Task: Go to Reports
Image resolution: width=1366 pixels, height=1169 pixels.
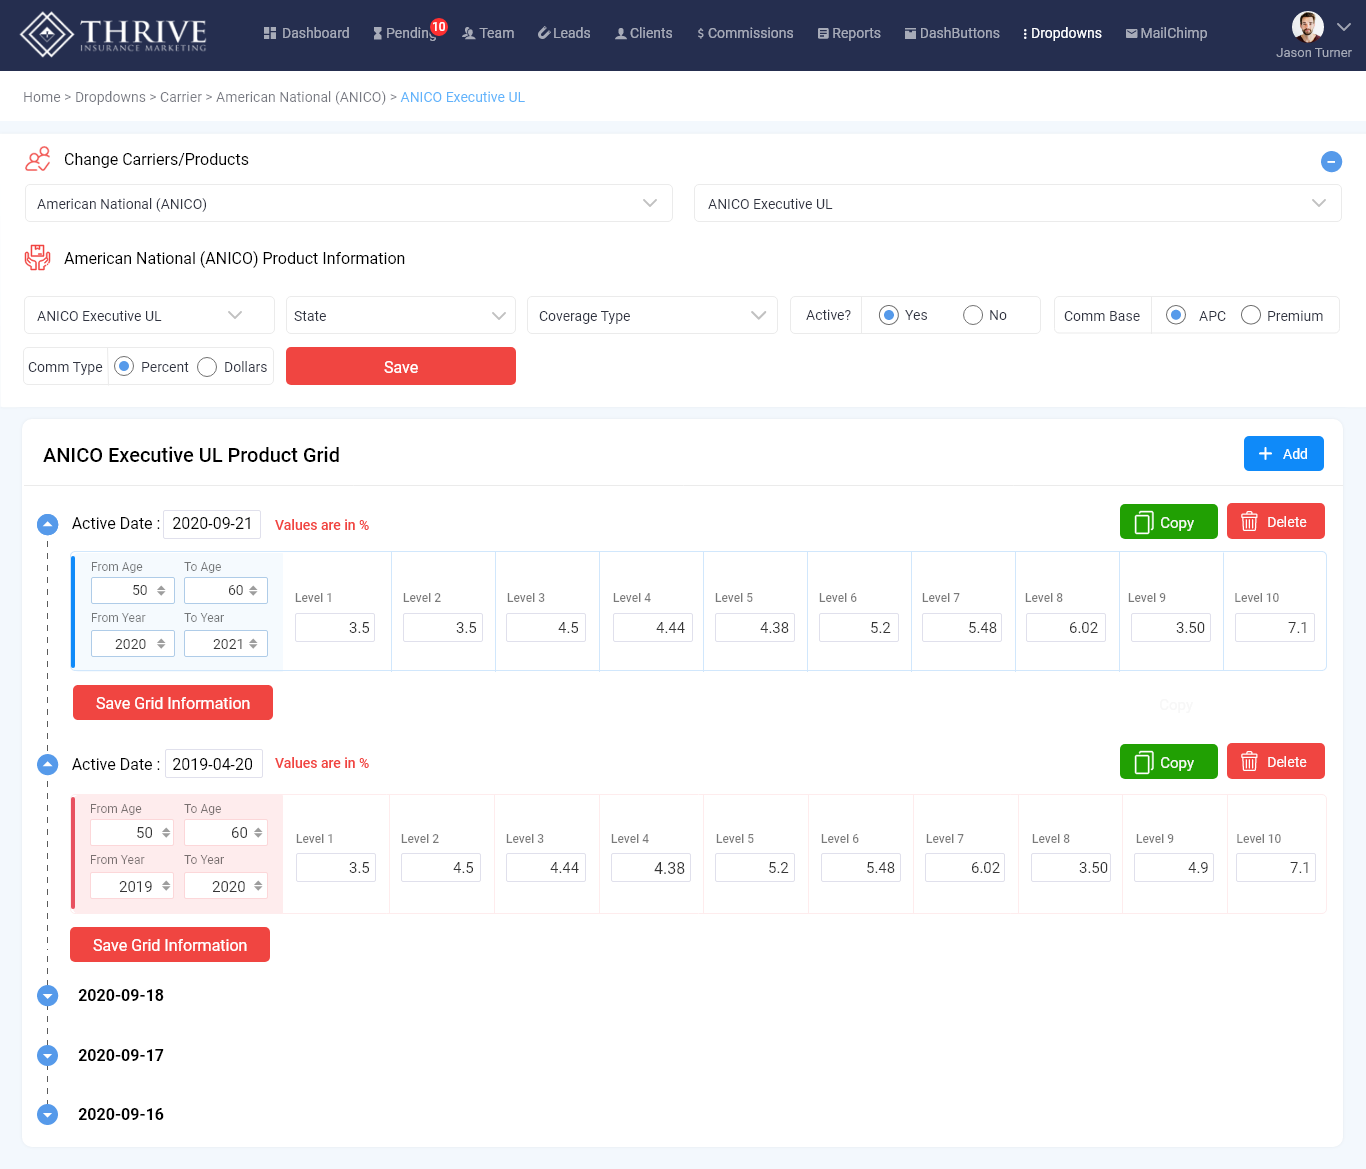Action: (x=849, y=33)
